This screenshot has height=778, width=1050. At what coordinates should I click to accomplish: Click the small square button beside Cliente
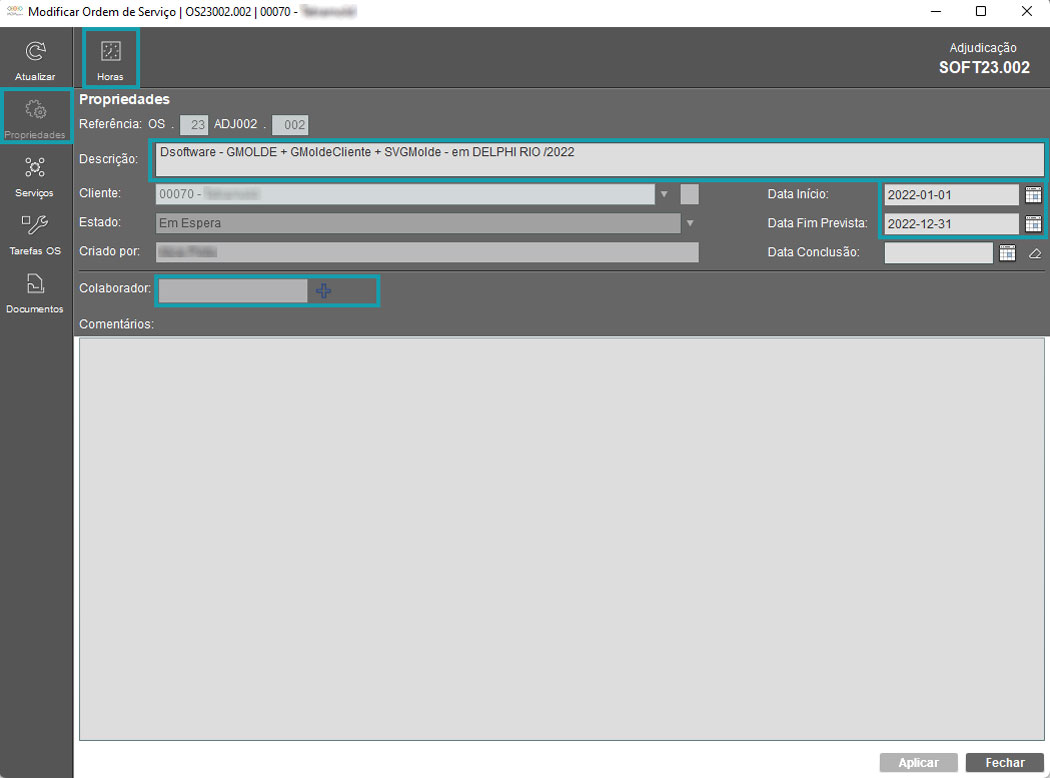click(689, 194)
